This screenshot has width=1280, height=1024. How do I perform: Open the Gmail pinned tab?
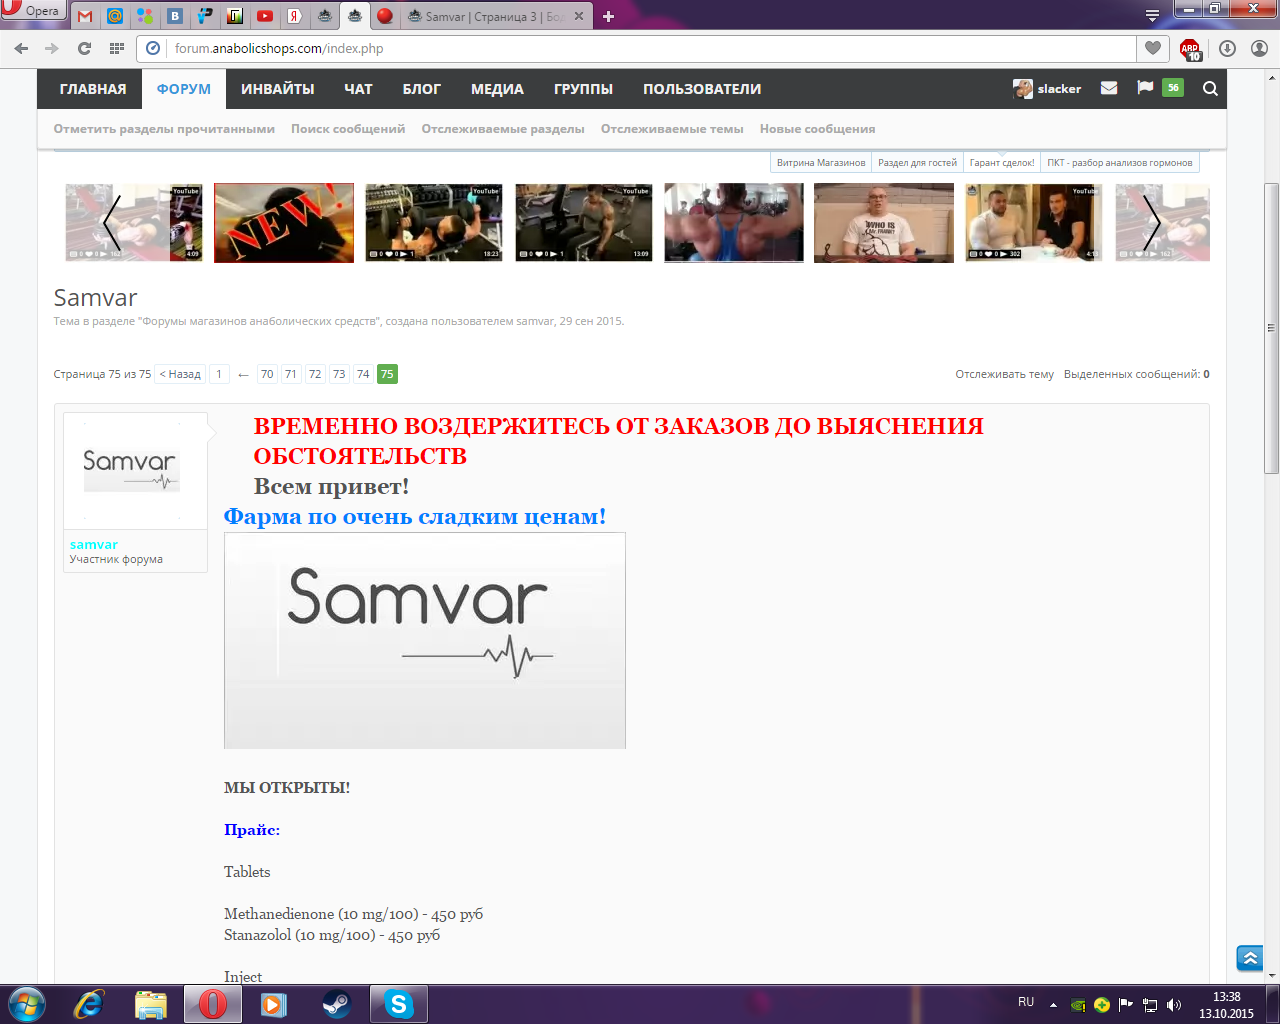85,16
